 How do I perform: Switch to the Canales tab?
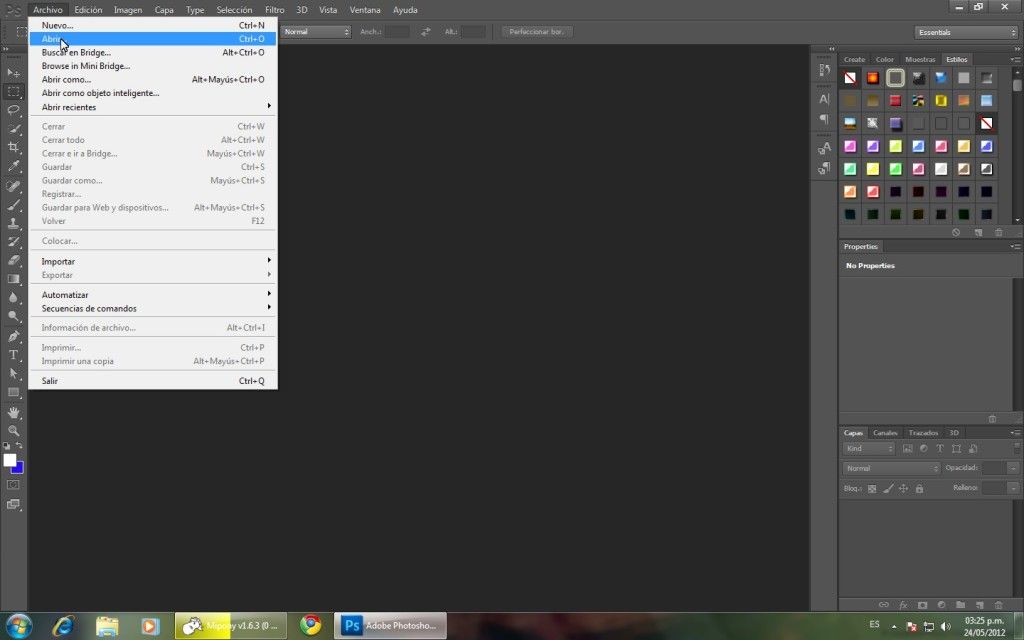886,433
